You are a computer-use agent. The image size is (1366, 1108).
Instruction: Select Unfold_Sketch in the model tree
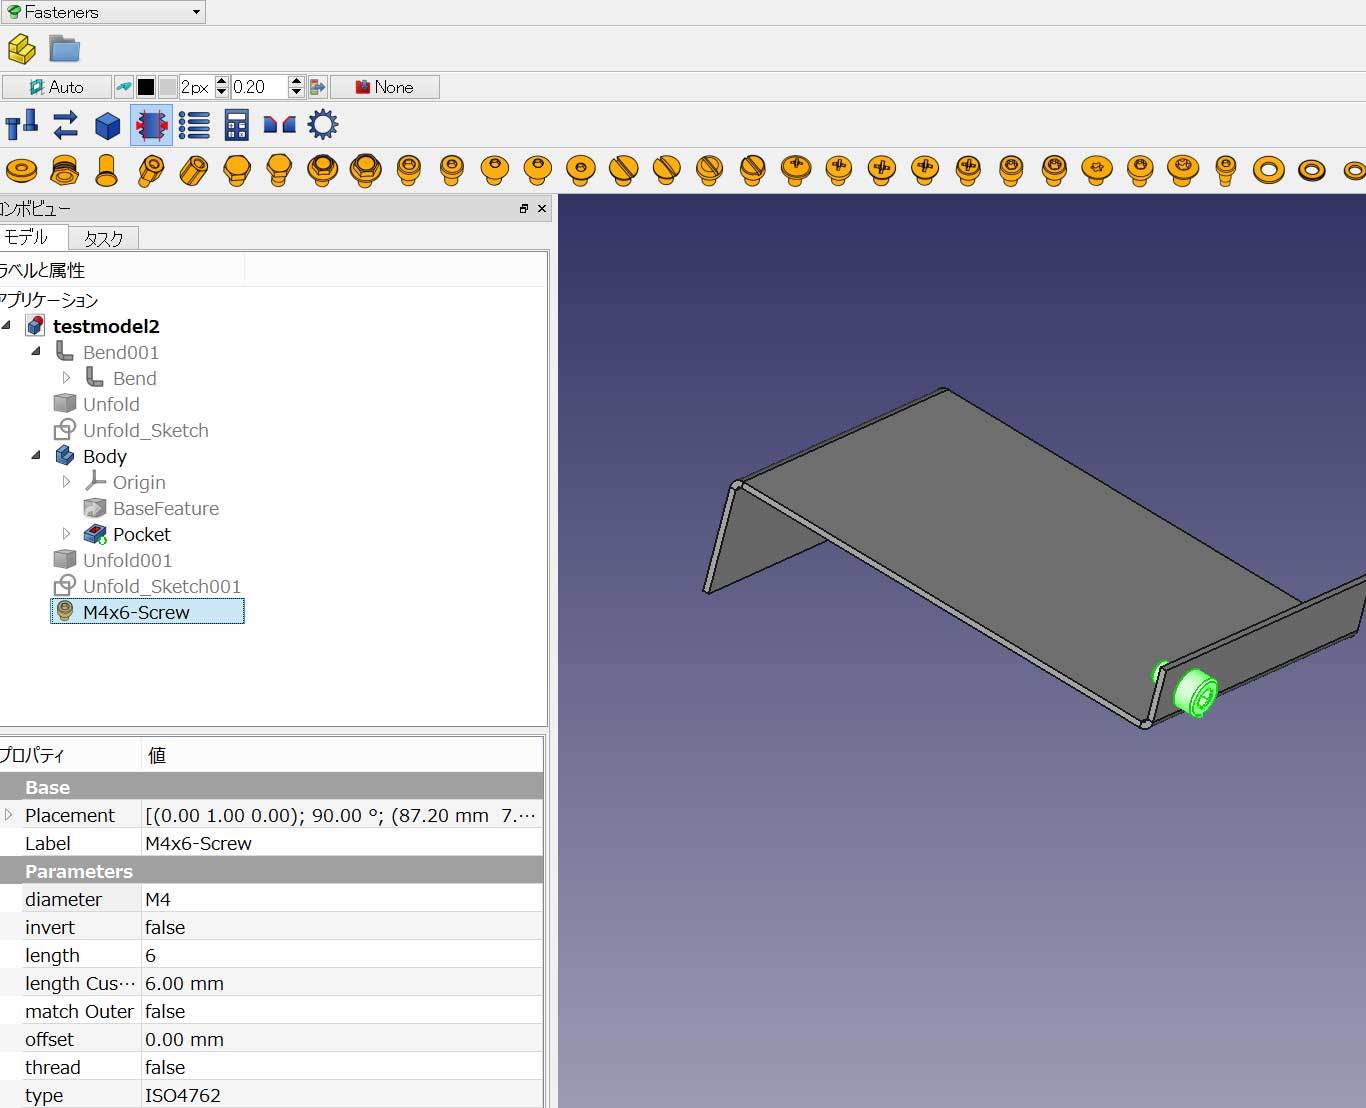[146, 430]
